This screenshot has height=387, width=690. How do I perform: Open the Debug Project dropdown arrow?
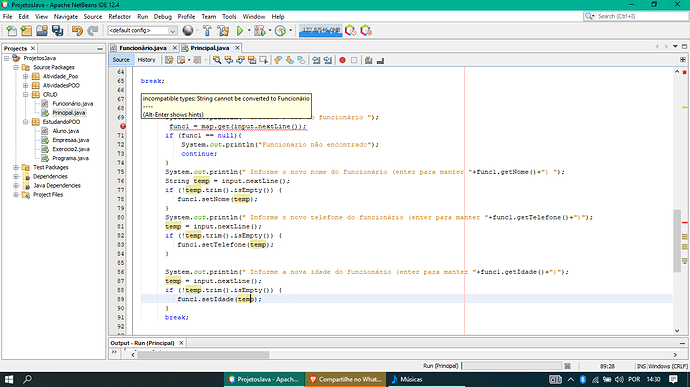pos(269,31)
